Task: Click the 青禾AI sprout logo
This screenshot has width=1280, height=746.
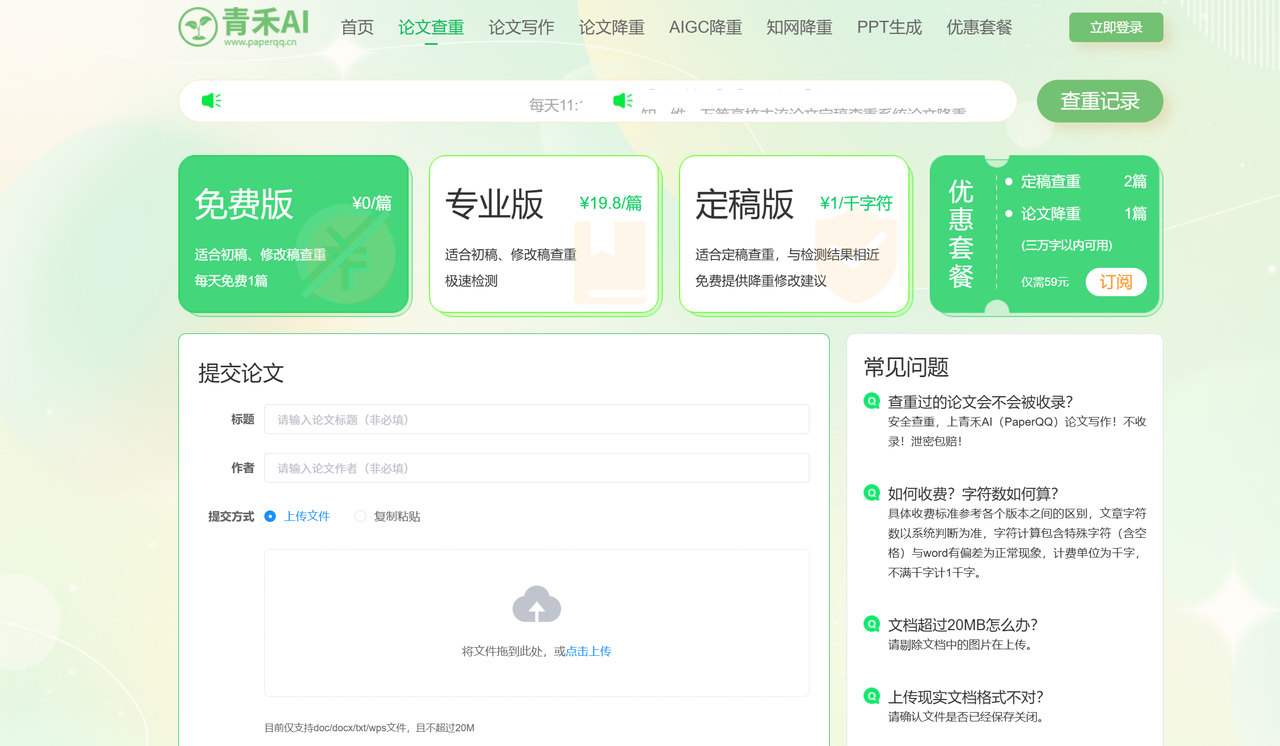Action: click(x=244, y=26)
